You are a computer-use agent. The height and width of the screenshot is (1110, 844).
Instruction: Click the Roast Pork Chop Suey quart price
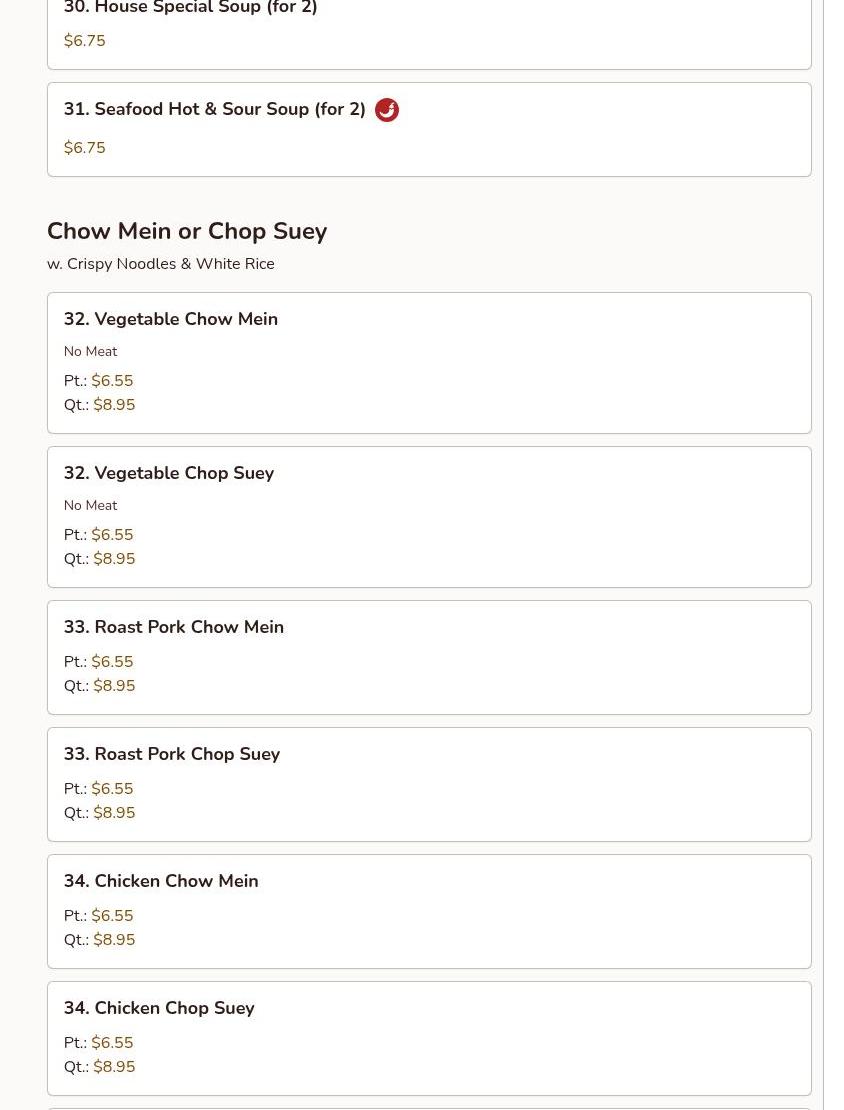click(x=114, y=813)
